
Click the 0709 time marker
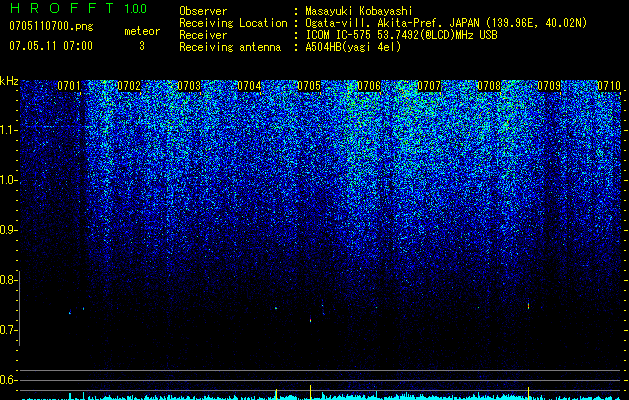[x=549, y=86]
